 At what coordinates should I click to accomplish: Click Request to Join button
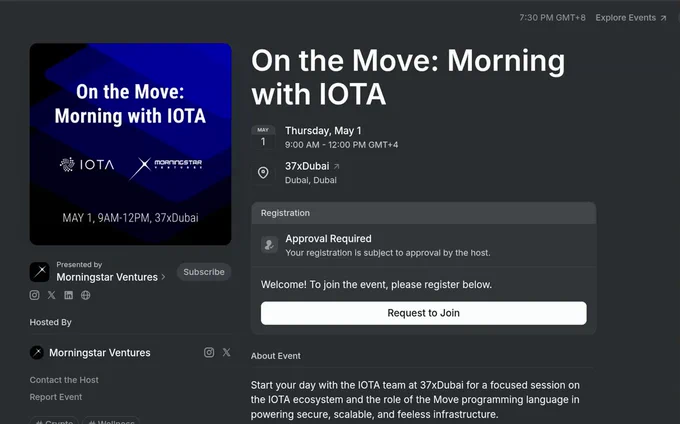(424, 313)
